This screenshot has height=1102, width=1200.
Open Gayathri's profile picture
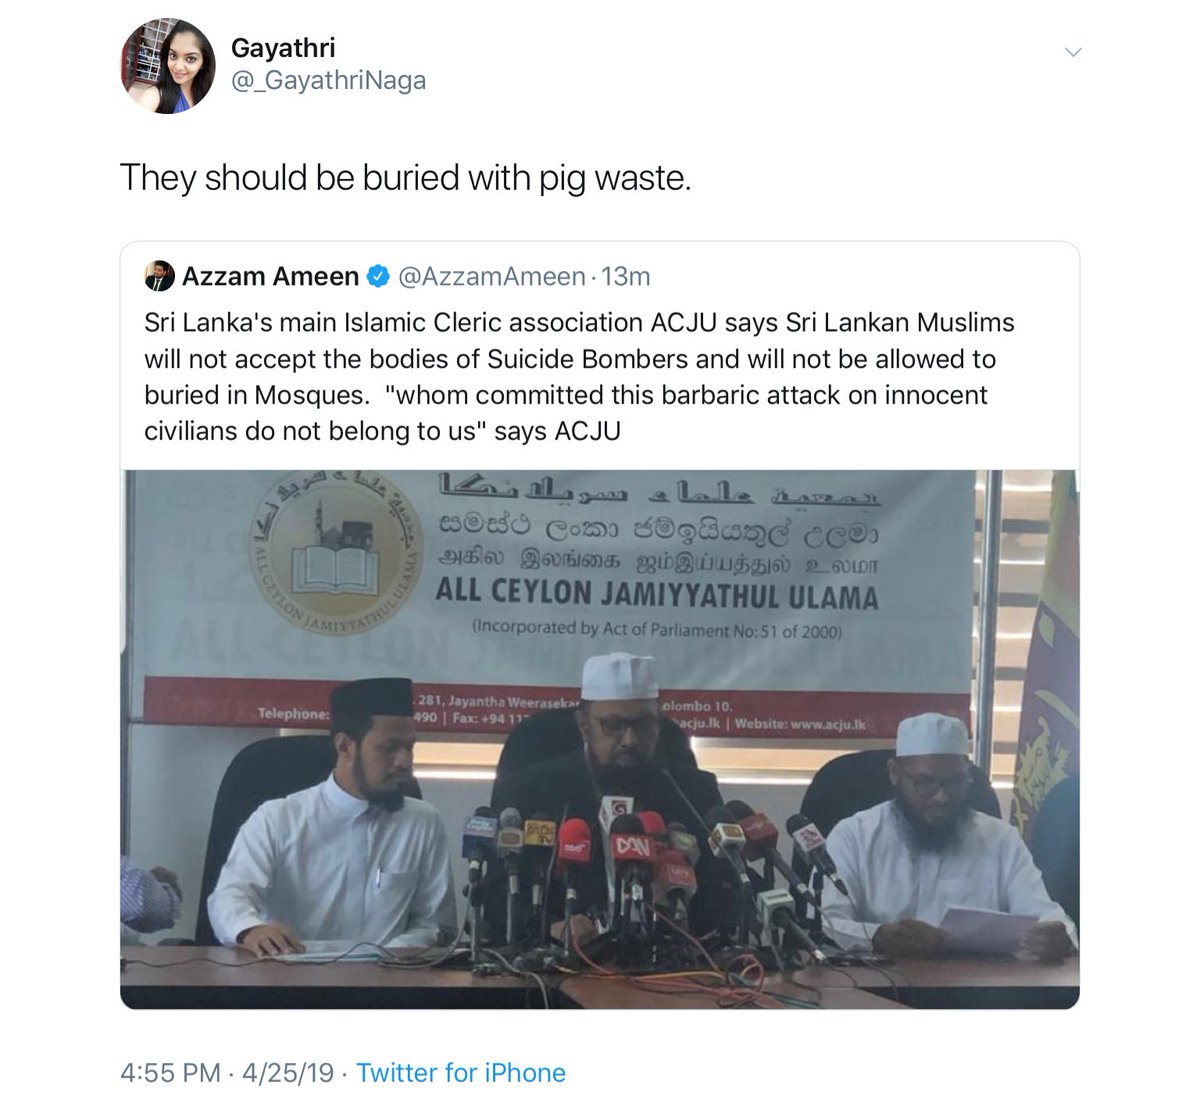[168, 66]
